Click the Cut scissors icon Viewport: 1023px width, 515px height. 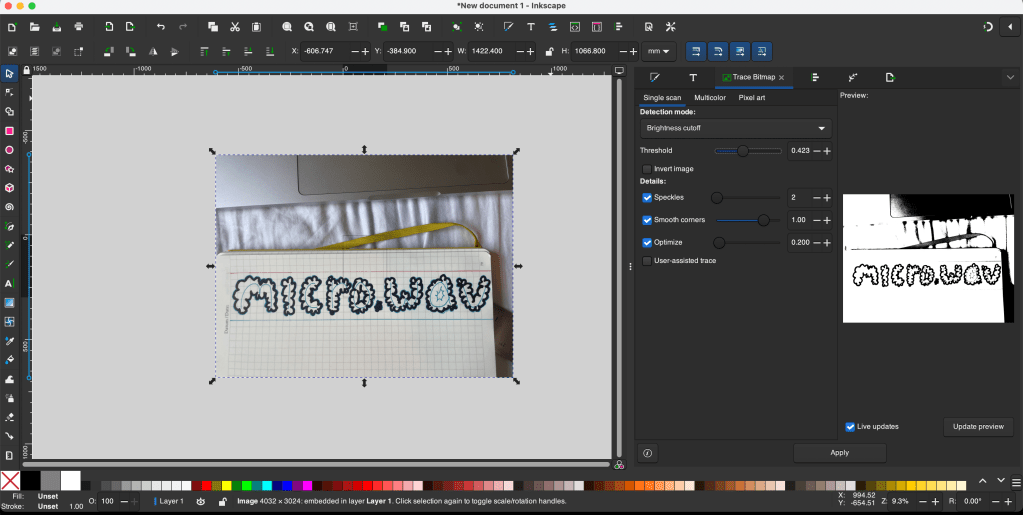tap(234, 27)
